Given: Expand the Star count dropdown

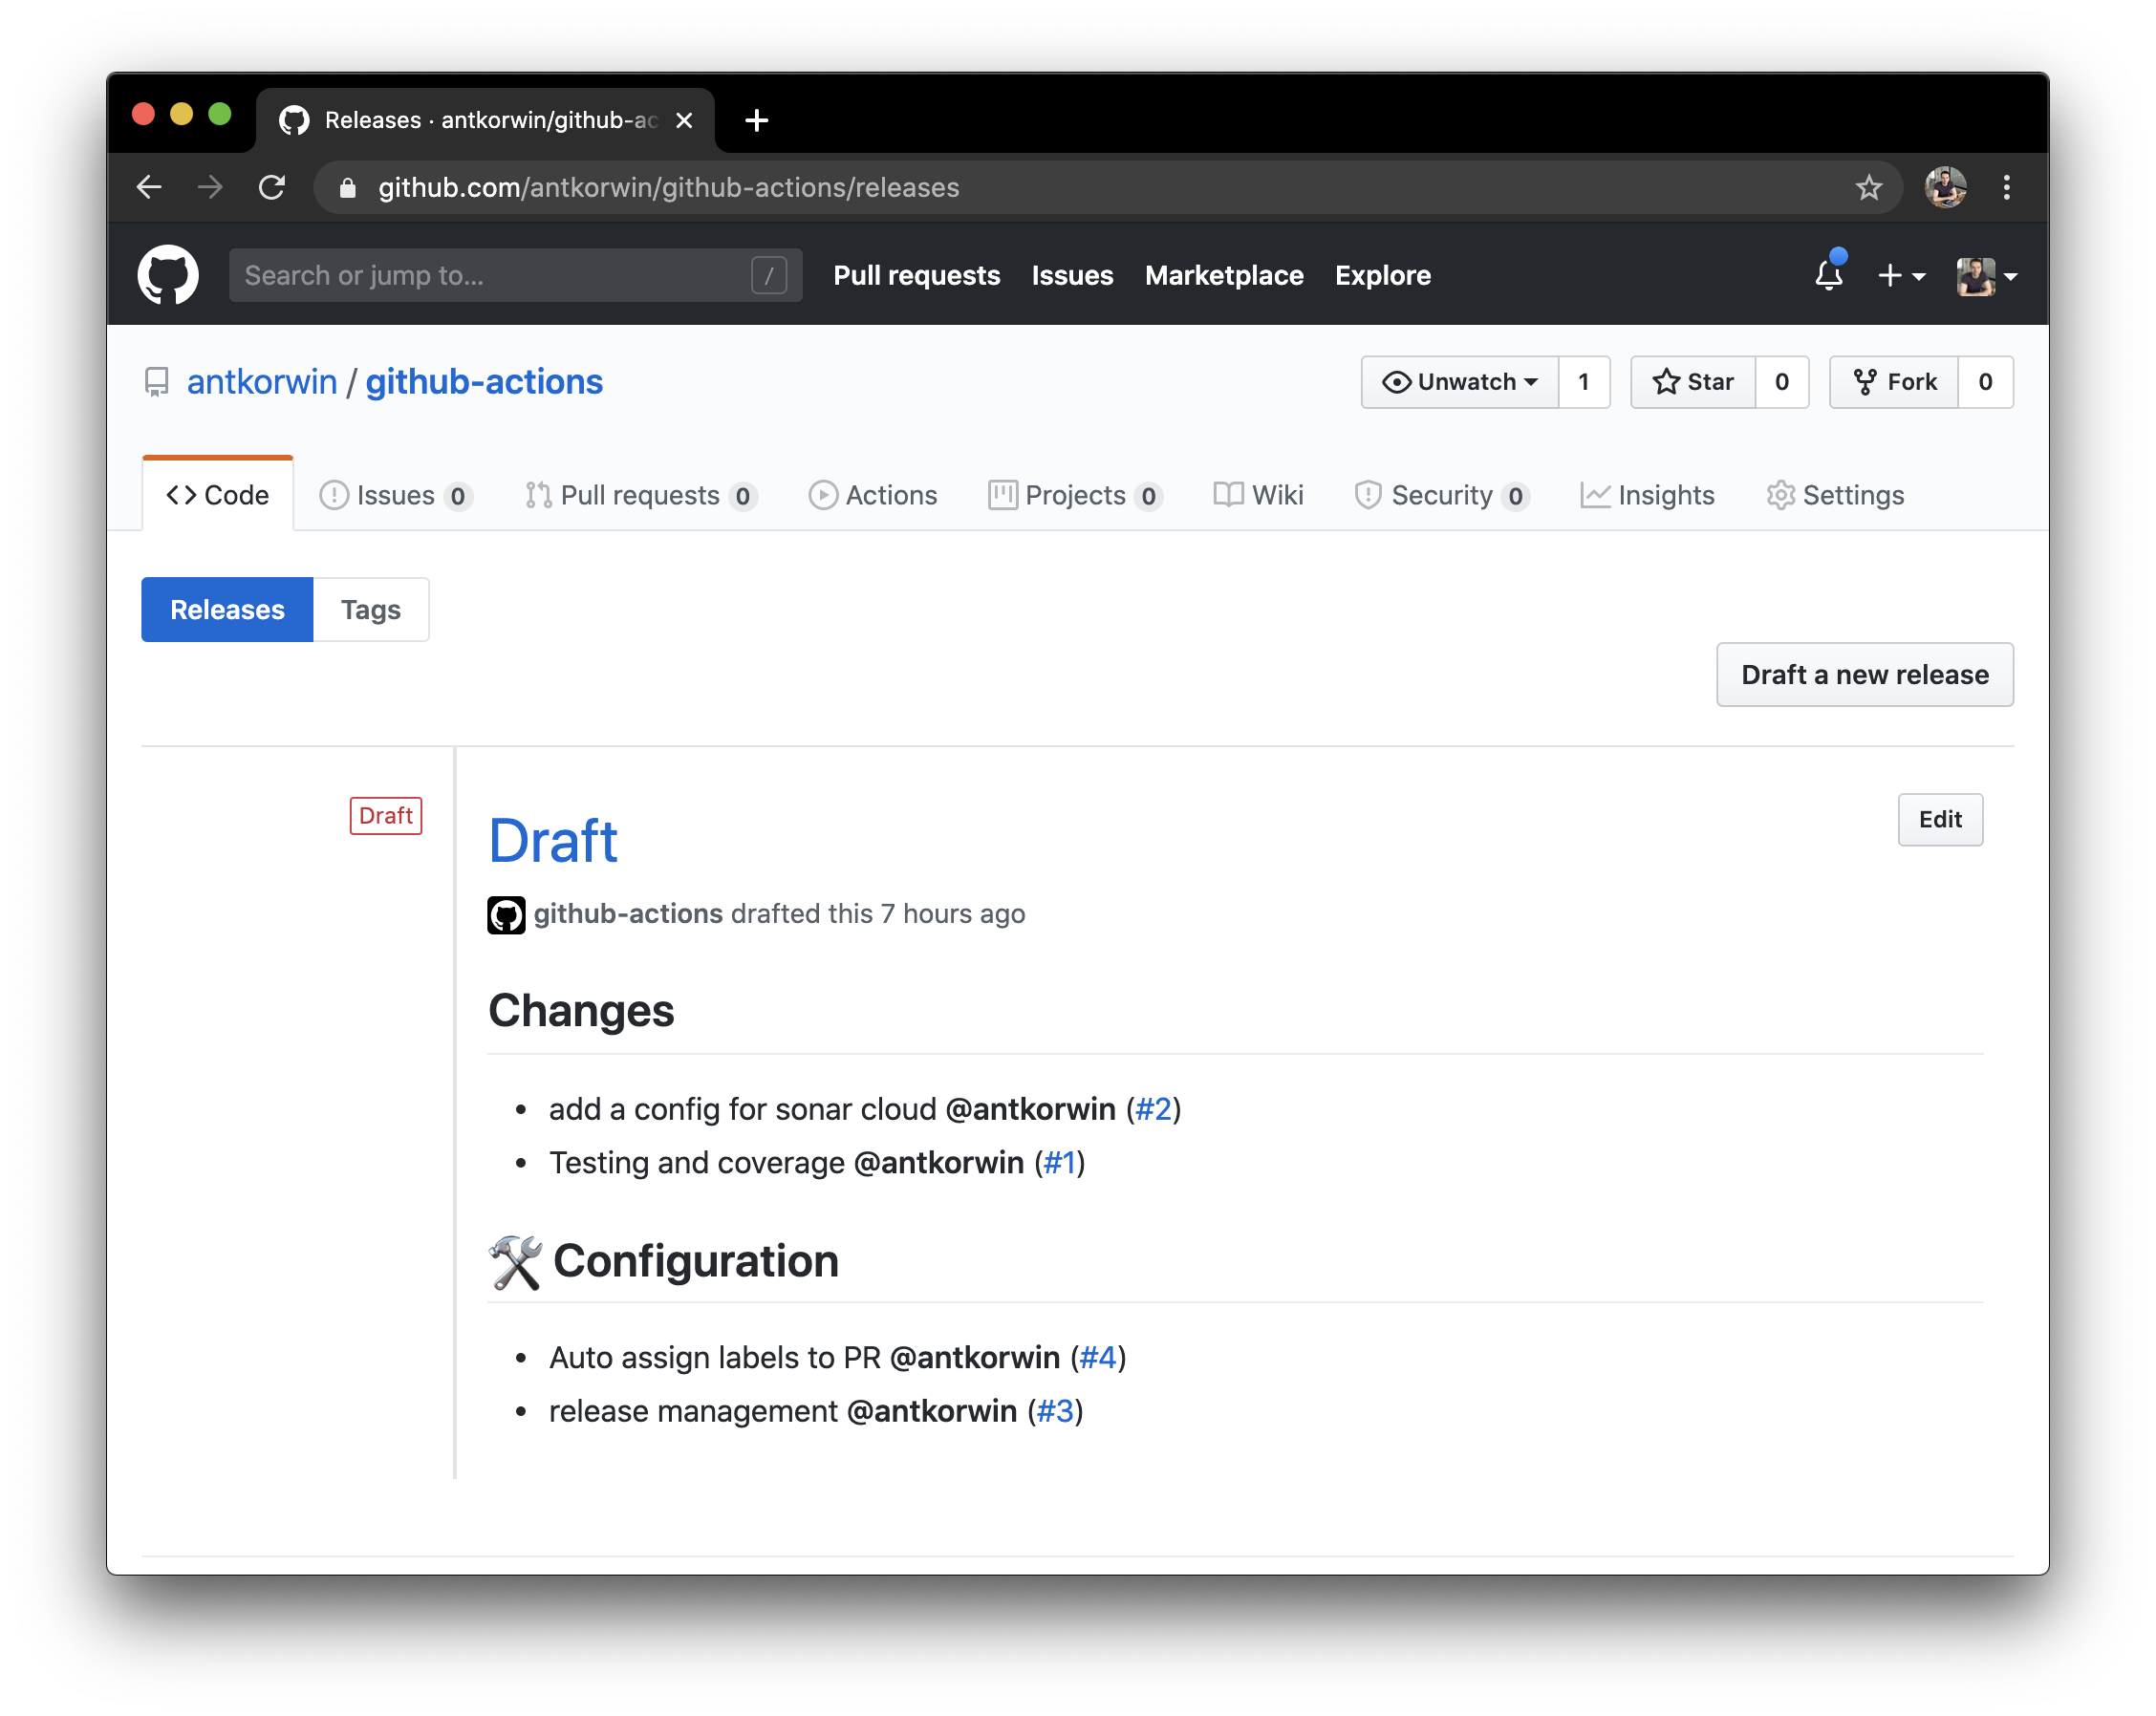Looking at the screenshot, I should pos(1783,382).
